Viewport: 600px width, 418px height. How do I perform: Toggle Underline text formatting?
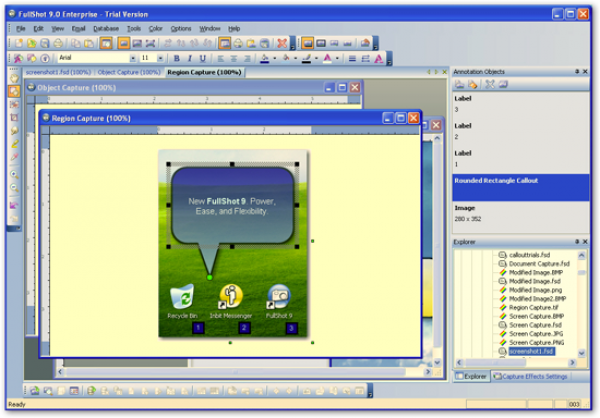(x=199, y=59)
